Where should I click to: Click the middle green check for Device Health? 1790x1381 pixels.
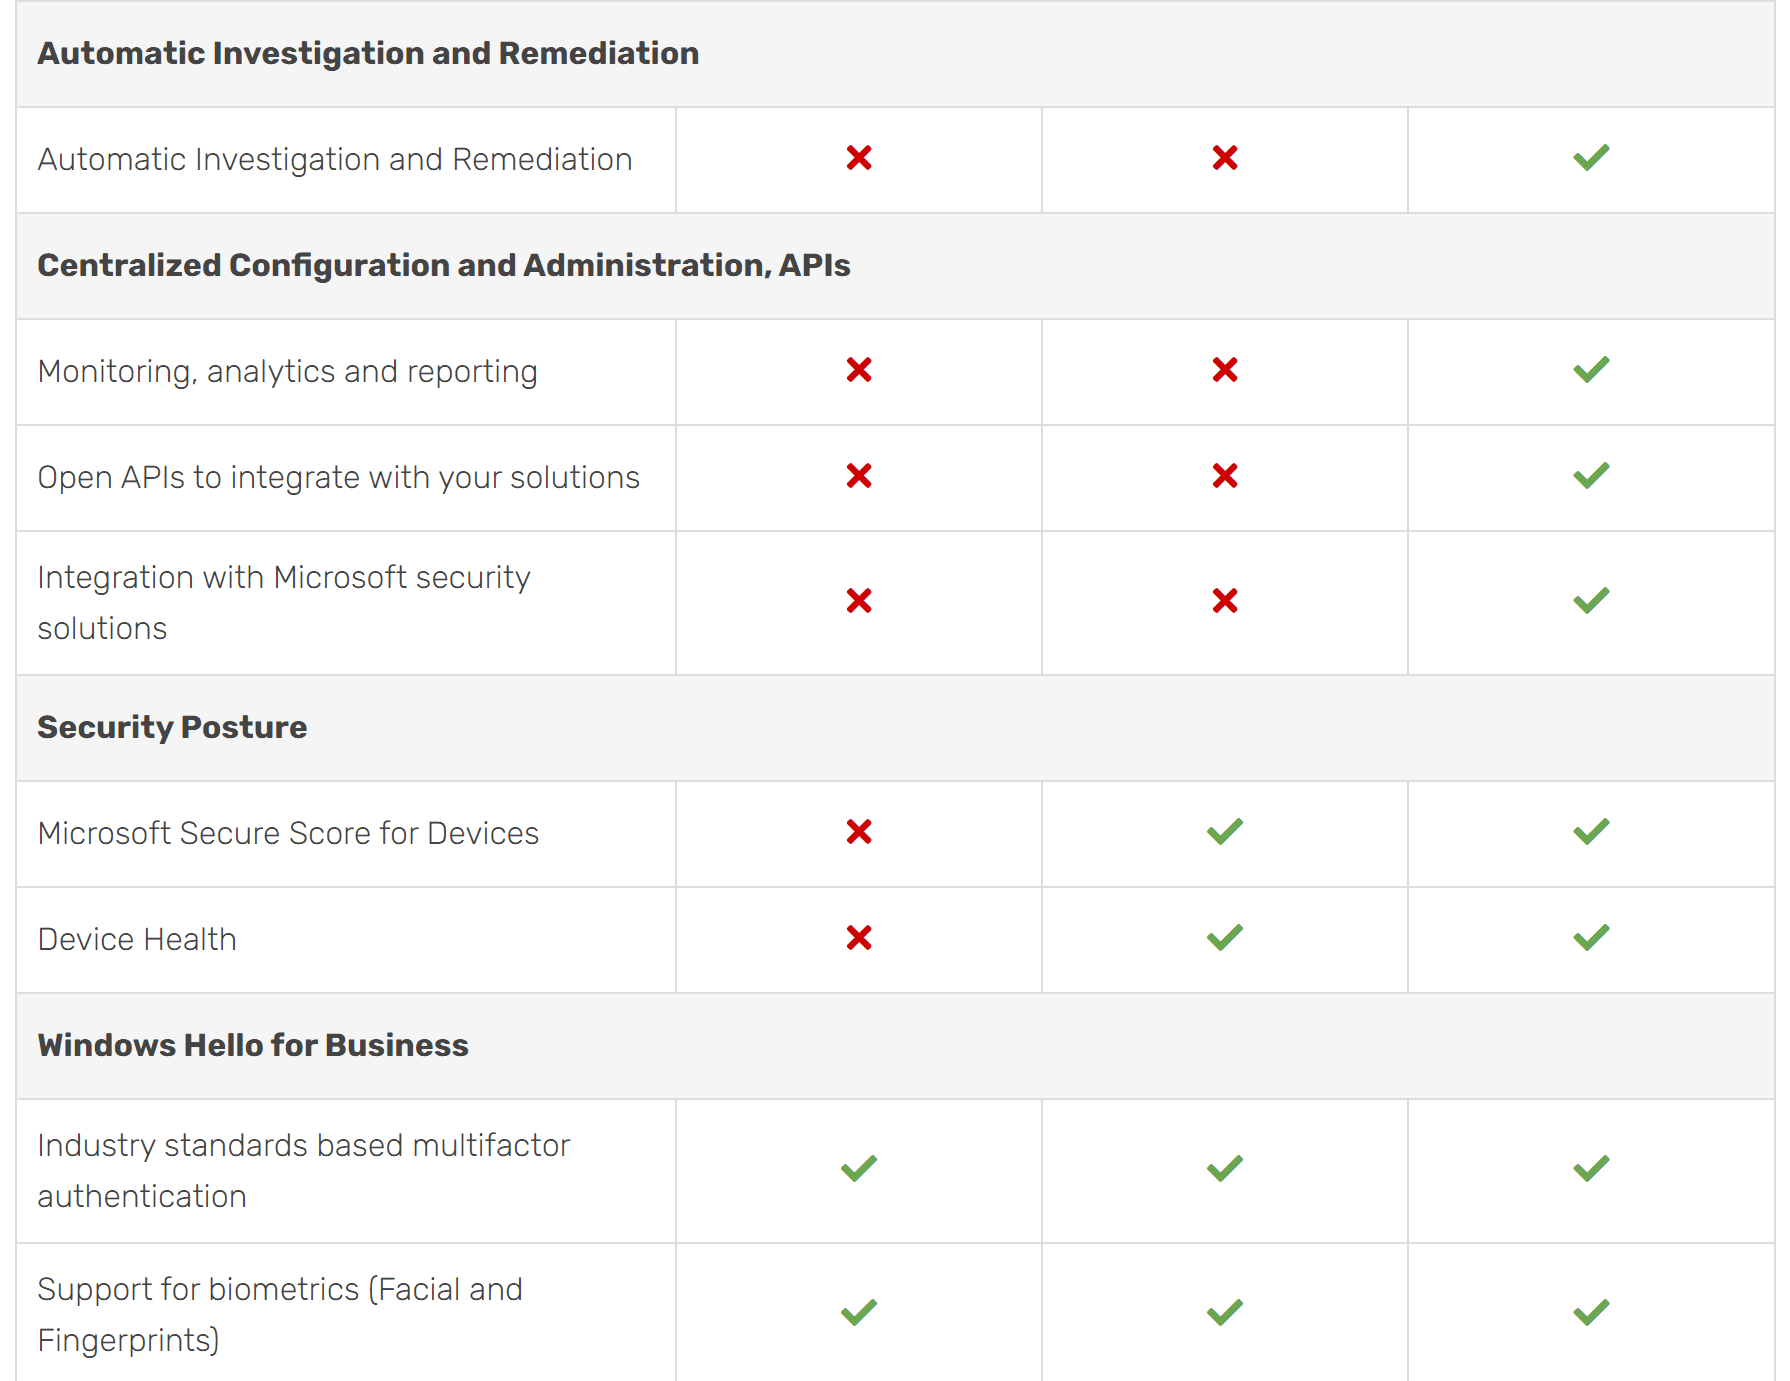[x=1225, y=938]
